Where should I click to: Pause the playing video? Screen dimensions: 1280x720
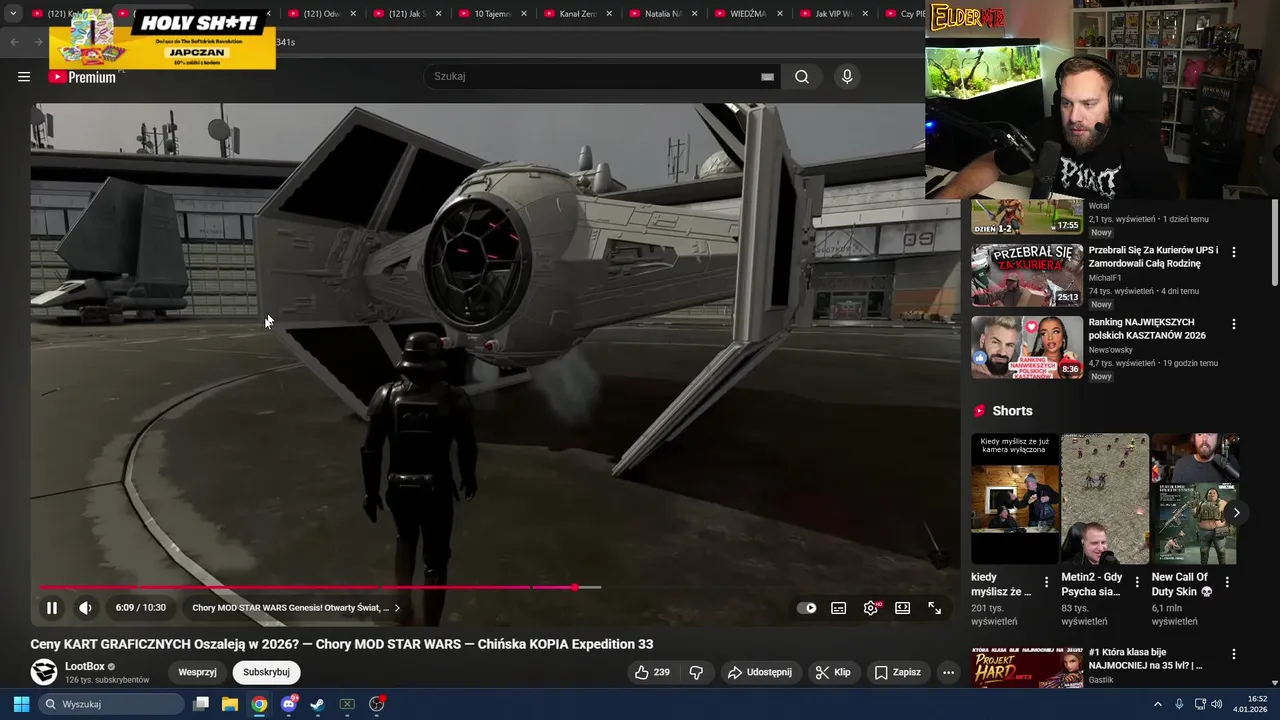tap(52, 608)
